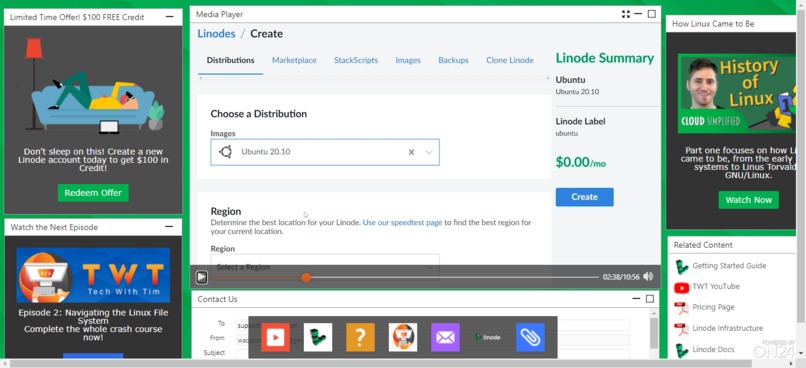This screenshot has height=368, width=806.
Task: Expand the Images dropdown arrow
Action: (x=429, y=152)
